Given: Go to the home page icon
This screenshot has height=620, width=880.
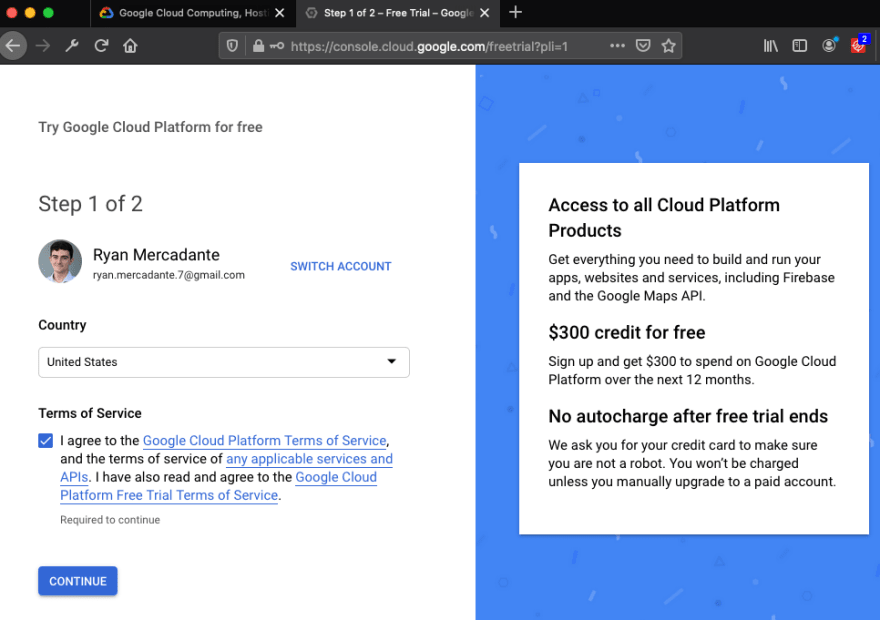Looking at the screenshot, I should (x=130, y=46).
